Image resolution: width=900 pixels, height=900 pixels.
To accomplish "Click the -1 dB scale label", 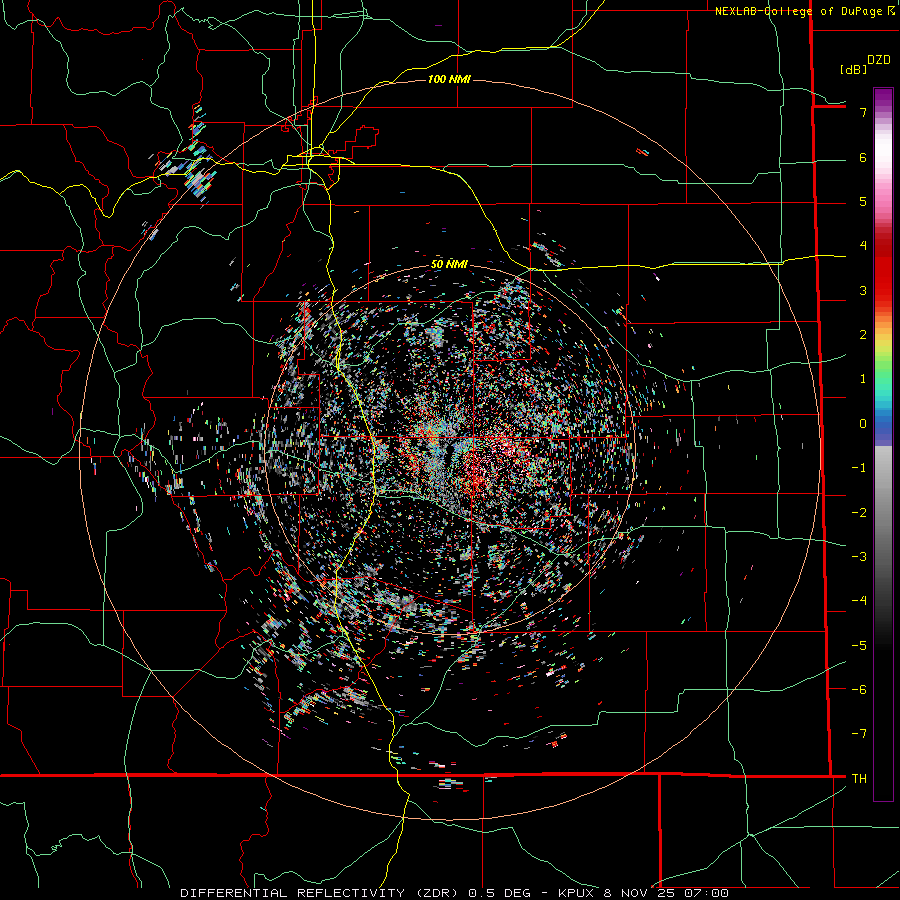I will [x=859, y=468].
